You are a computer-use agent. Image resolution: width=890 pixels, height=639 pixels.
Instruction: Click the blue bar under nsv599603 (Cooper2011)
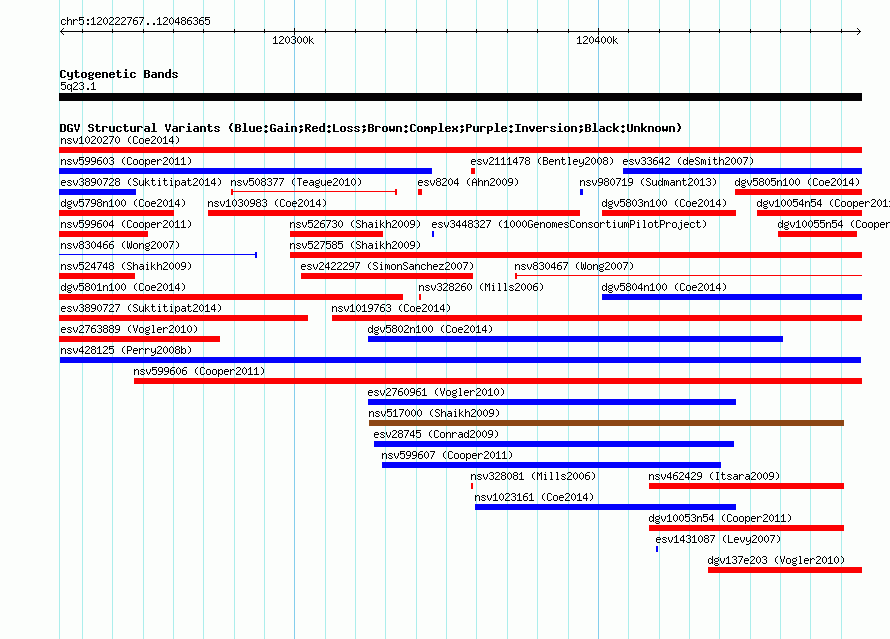point(245,171)
